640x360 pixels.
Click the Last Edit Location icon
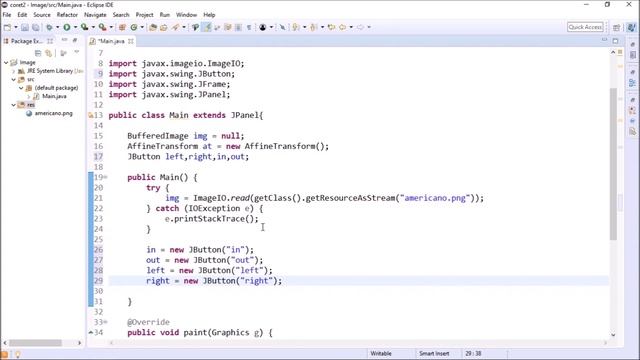(331, 27)
